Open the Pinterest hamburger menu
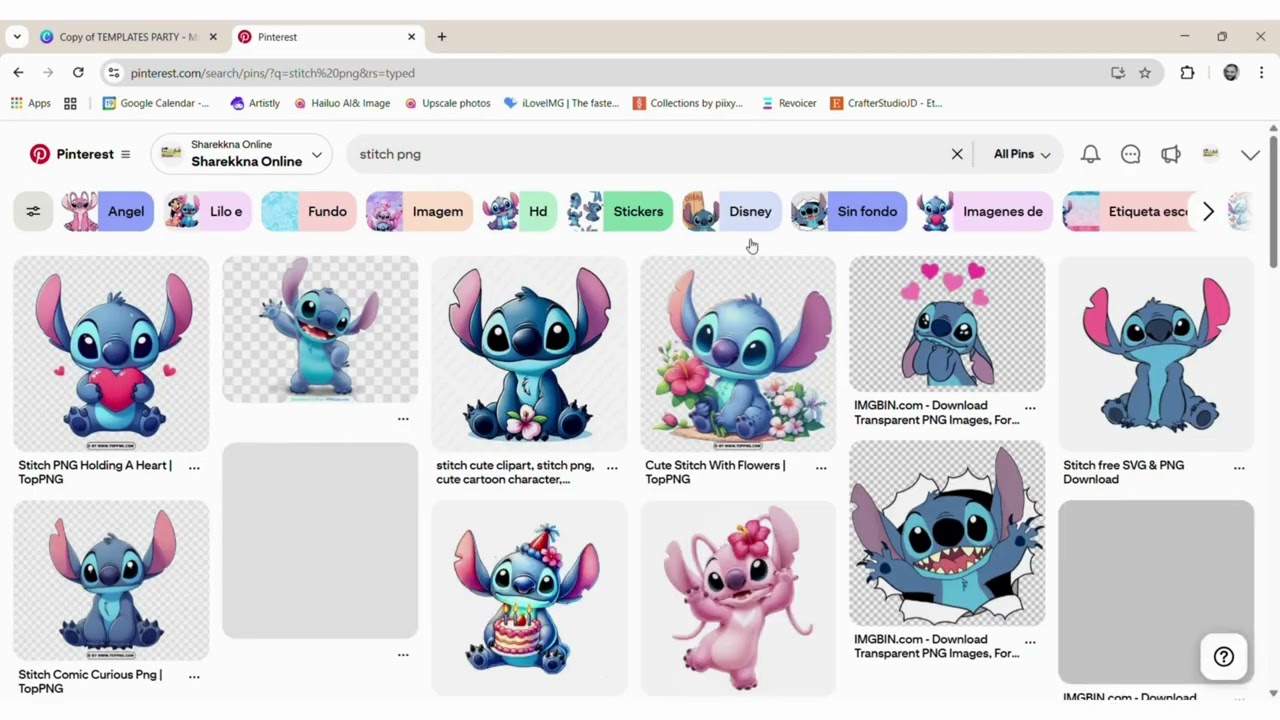The width and height of the screenshot is (1280, 720). pos(125,154)
